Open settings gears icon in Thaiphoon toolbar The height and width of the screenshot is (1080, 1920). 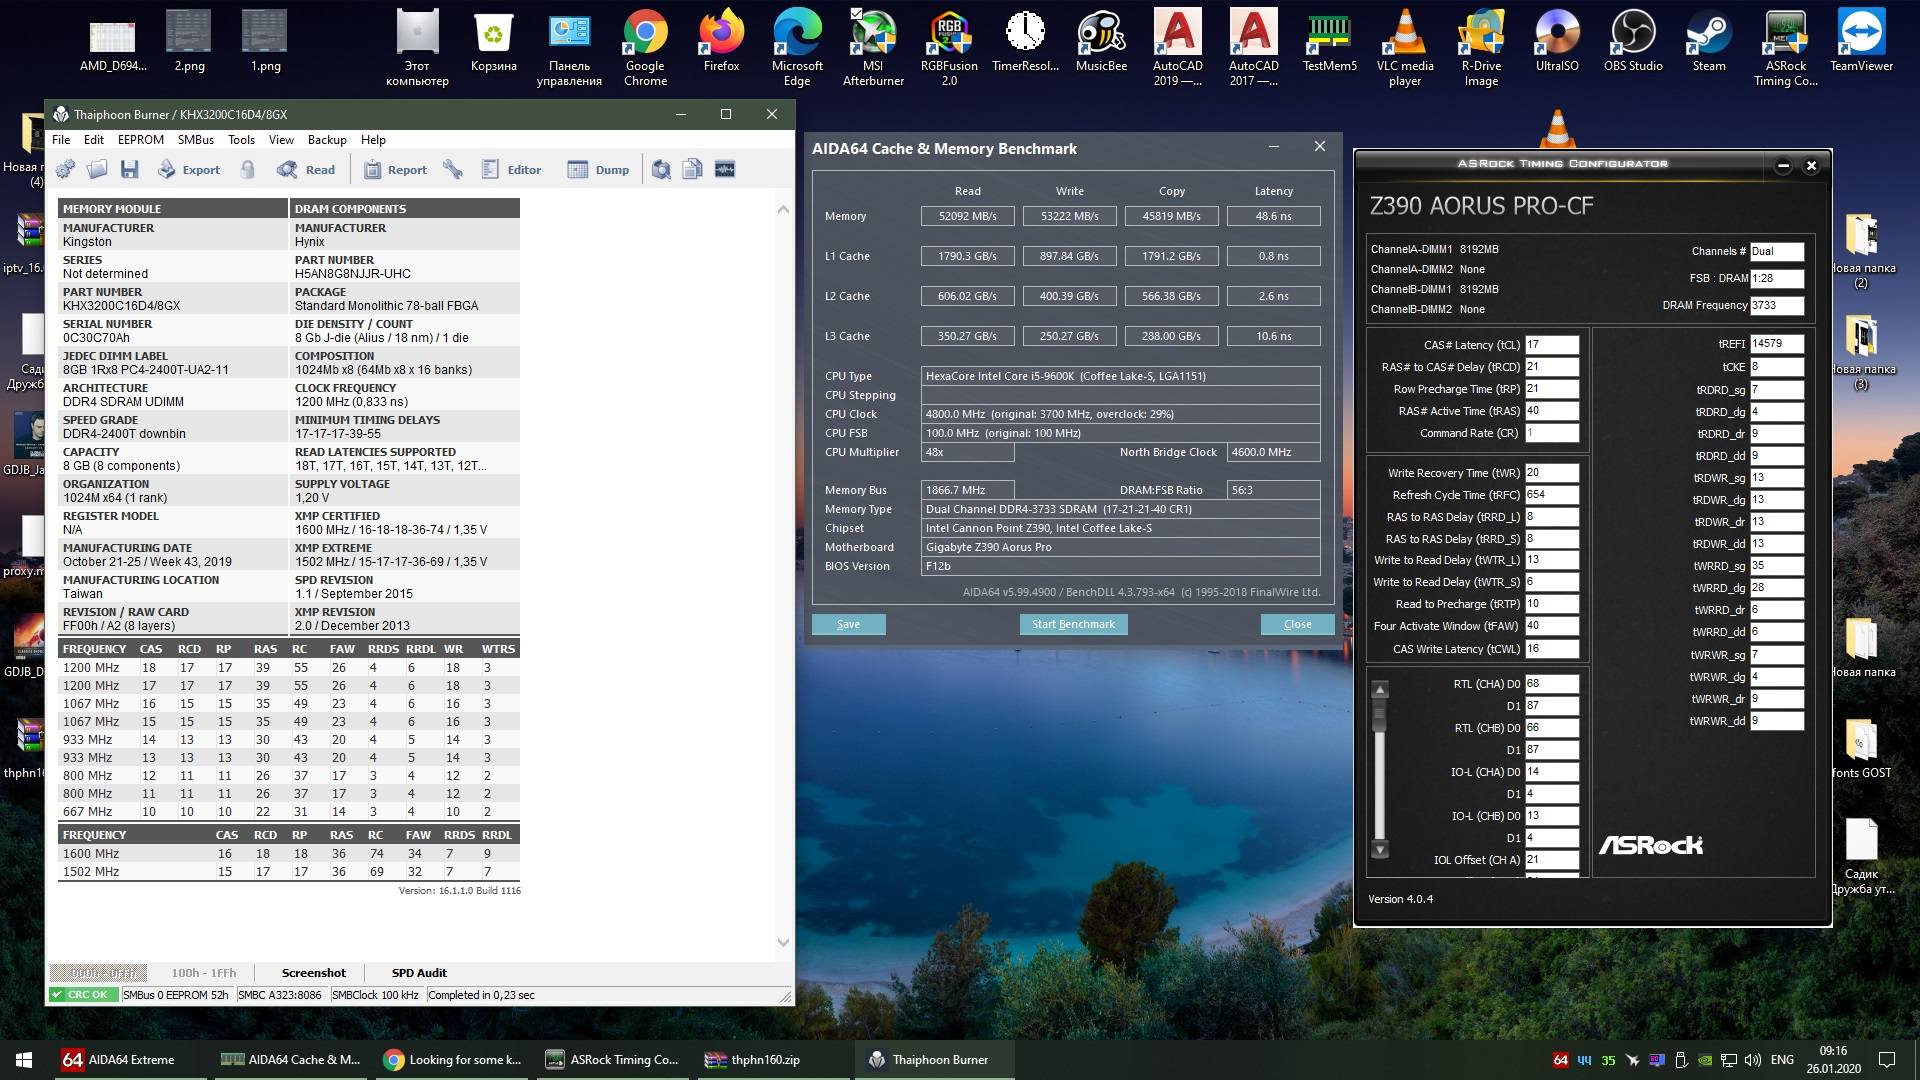coord(65,170)
